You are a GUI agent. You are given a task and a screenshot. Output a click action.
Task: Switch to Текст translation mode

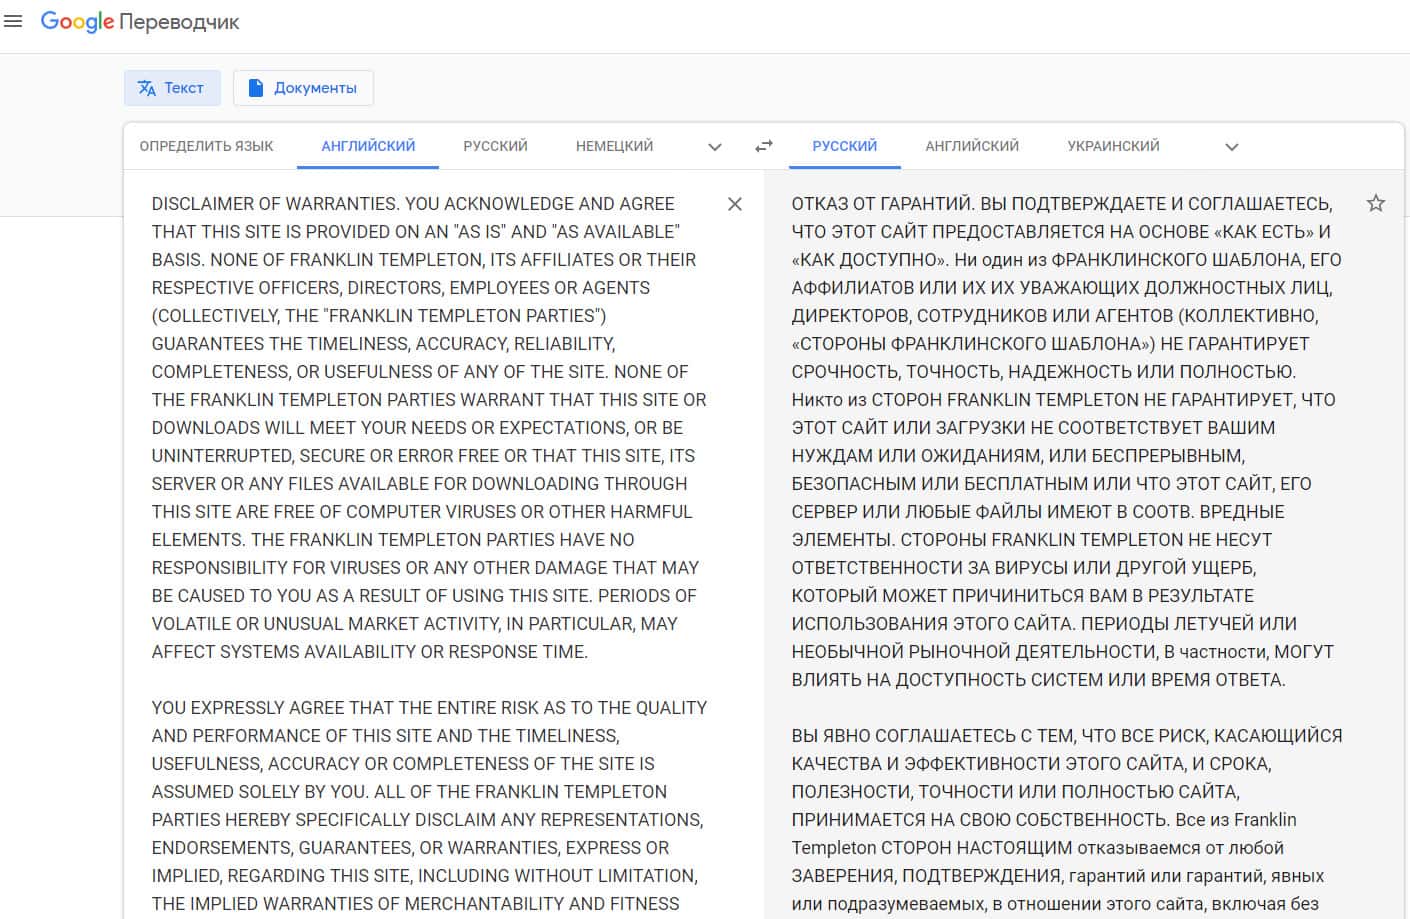point(171,88)
